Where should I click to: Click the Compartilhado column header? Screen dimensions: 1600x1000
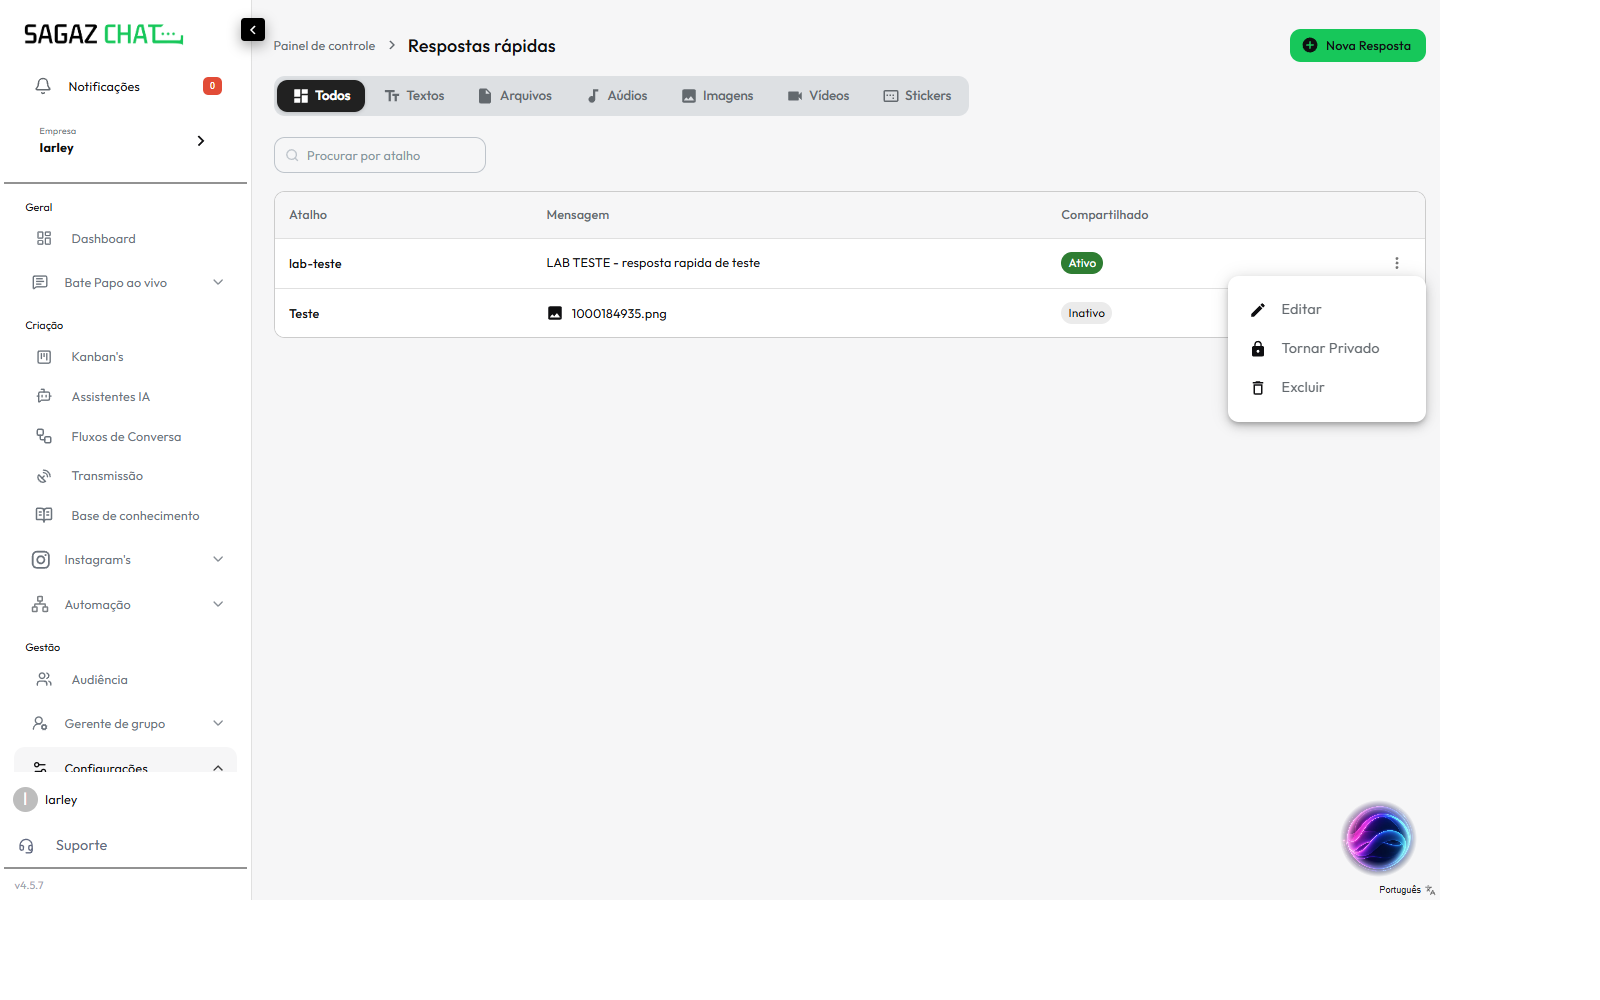click(x=1104, y=215)
